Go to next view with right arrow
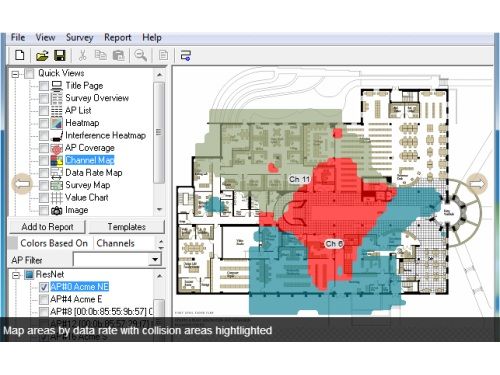 tap(478, 183)
